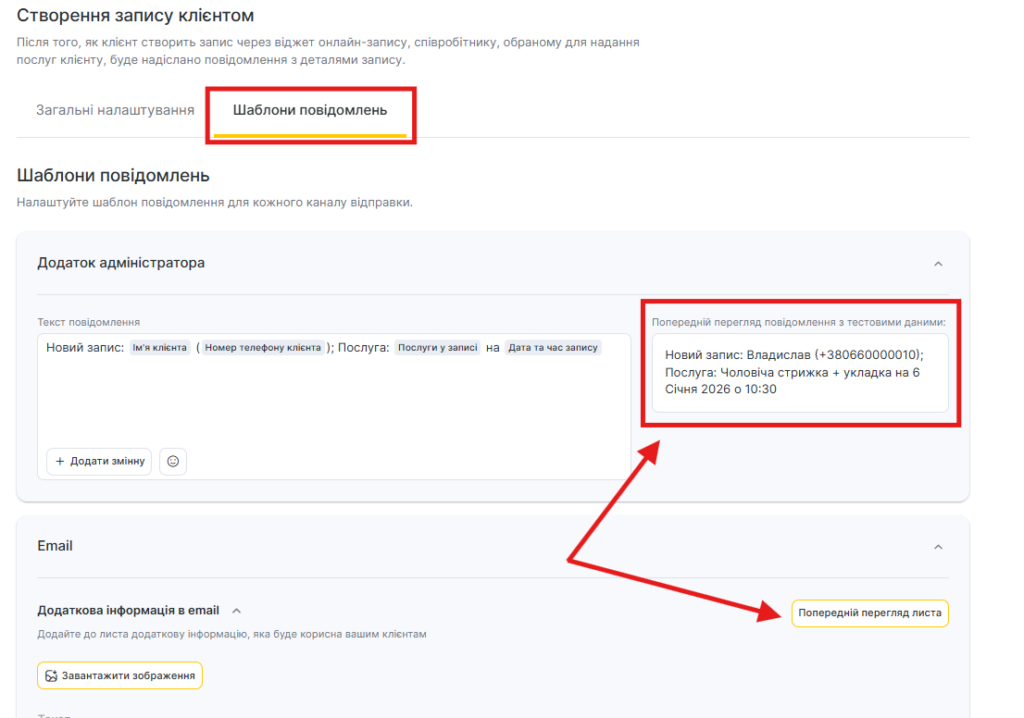Select the Номер телефону клієнта variable chip
Viewport: 1024px width, 718px height.
263,348
